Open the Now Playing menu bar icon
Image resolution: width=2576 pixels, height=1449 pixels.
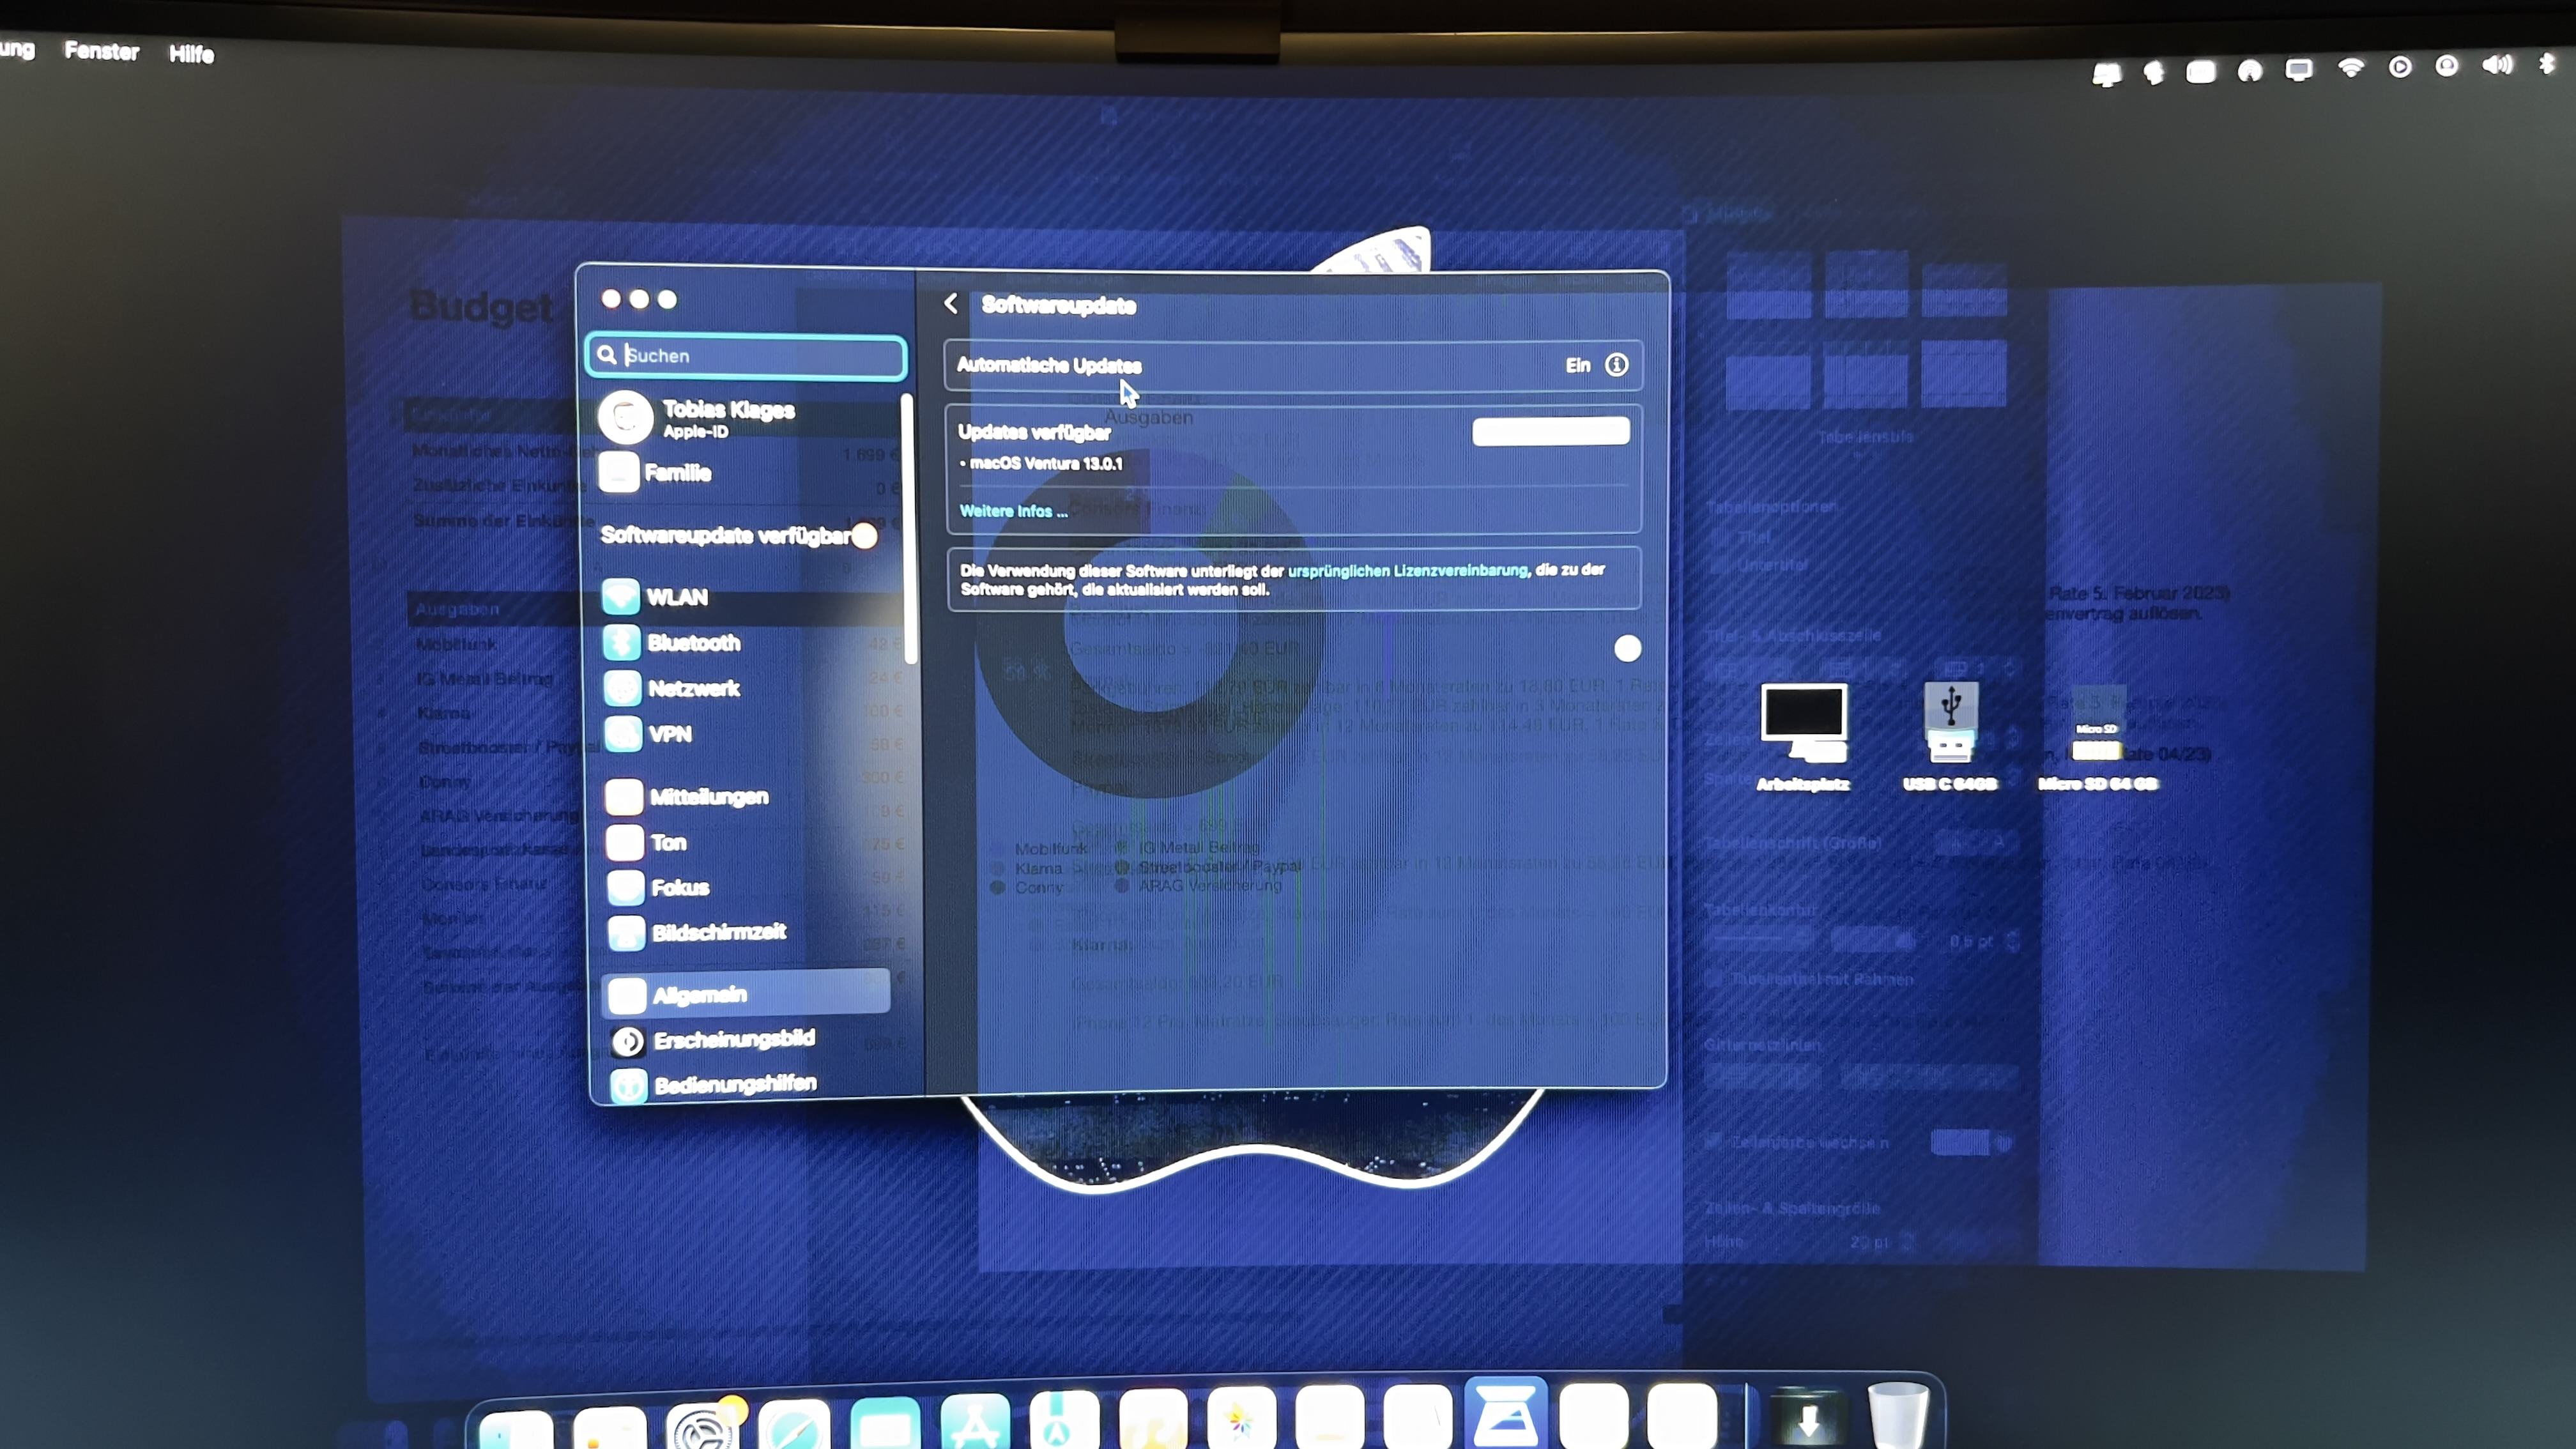click(2400, 67)
